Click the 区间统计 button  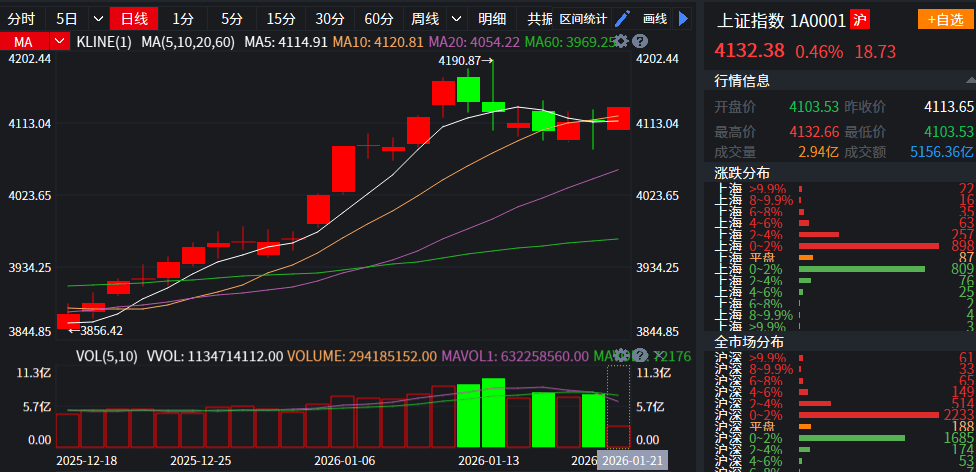583,18
